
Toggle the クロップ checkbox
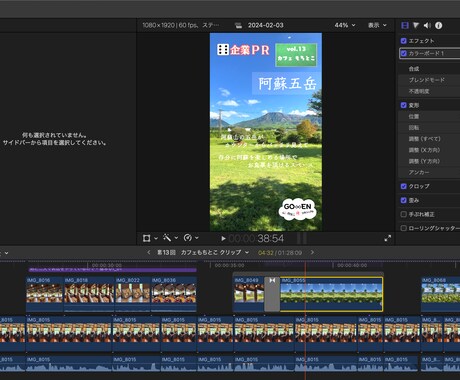(404, 186)
